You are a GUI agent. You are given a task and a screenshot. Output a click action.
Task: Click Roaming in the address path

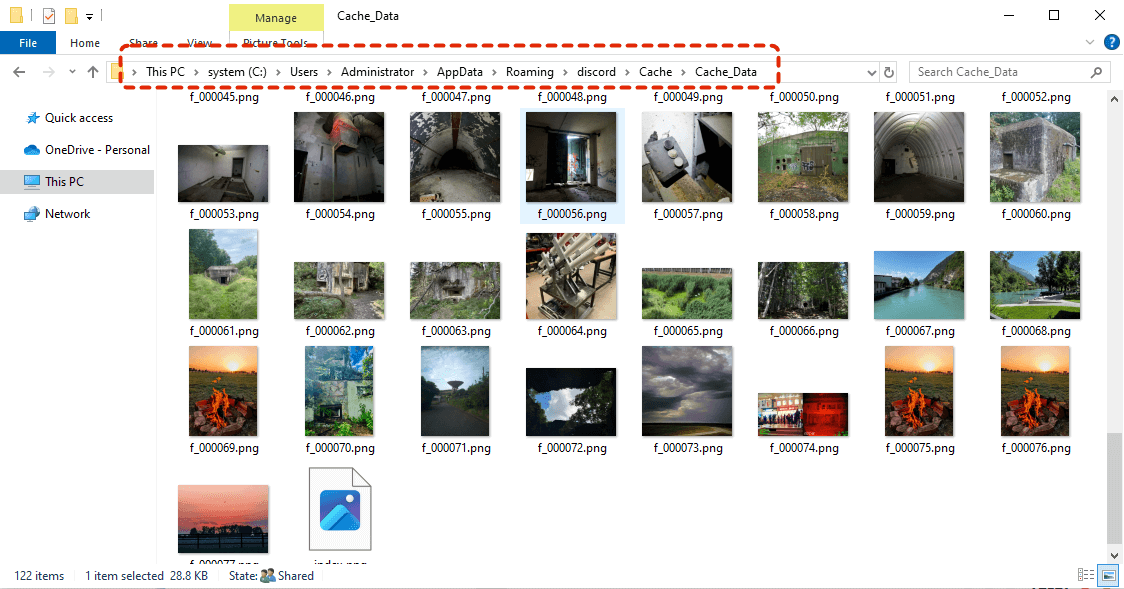530,72
